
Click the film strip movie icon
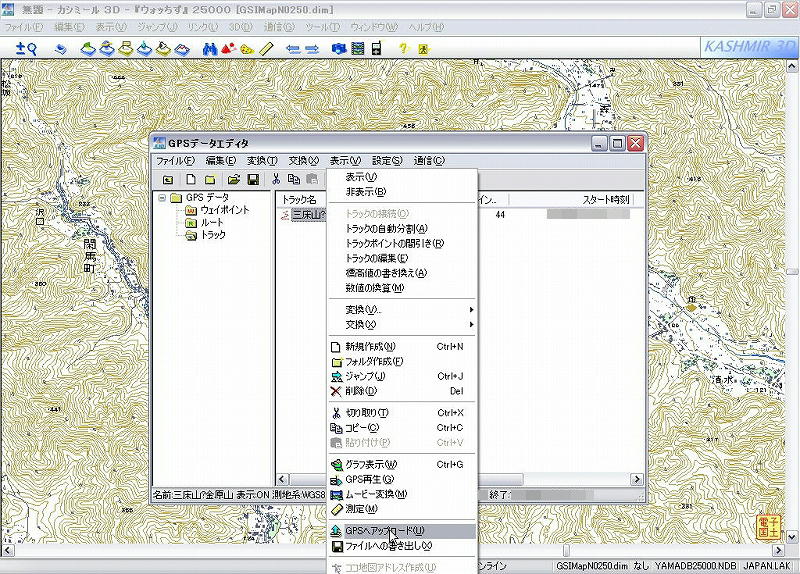coord(358,48)
